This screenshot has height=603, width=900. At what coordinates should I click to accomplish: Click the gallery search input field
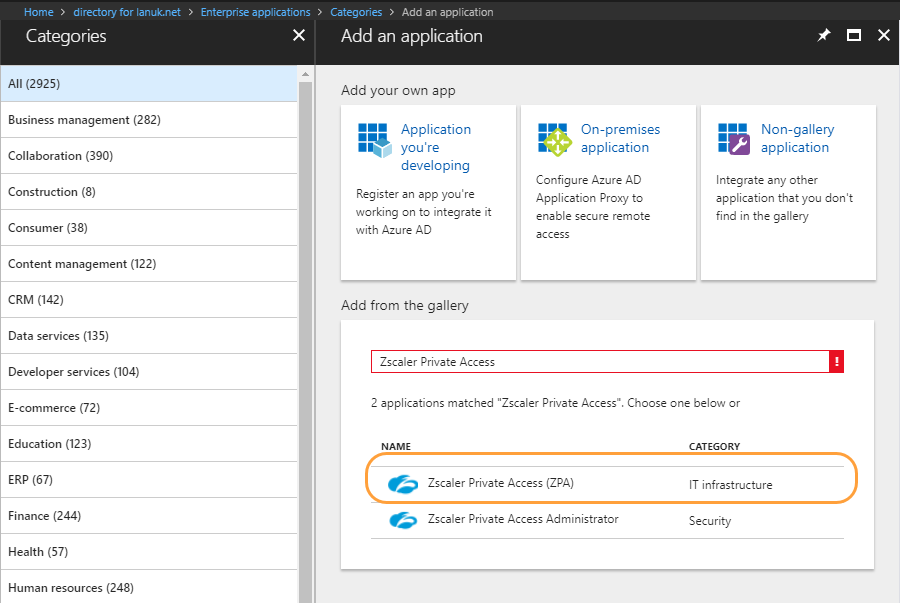[600, 361]
